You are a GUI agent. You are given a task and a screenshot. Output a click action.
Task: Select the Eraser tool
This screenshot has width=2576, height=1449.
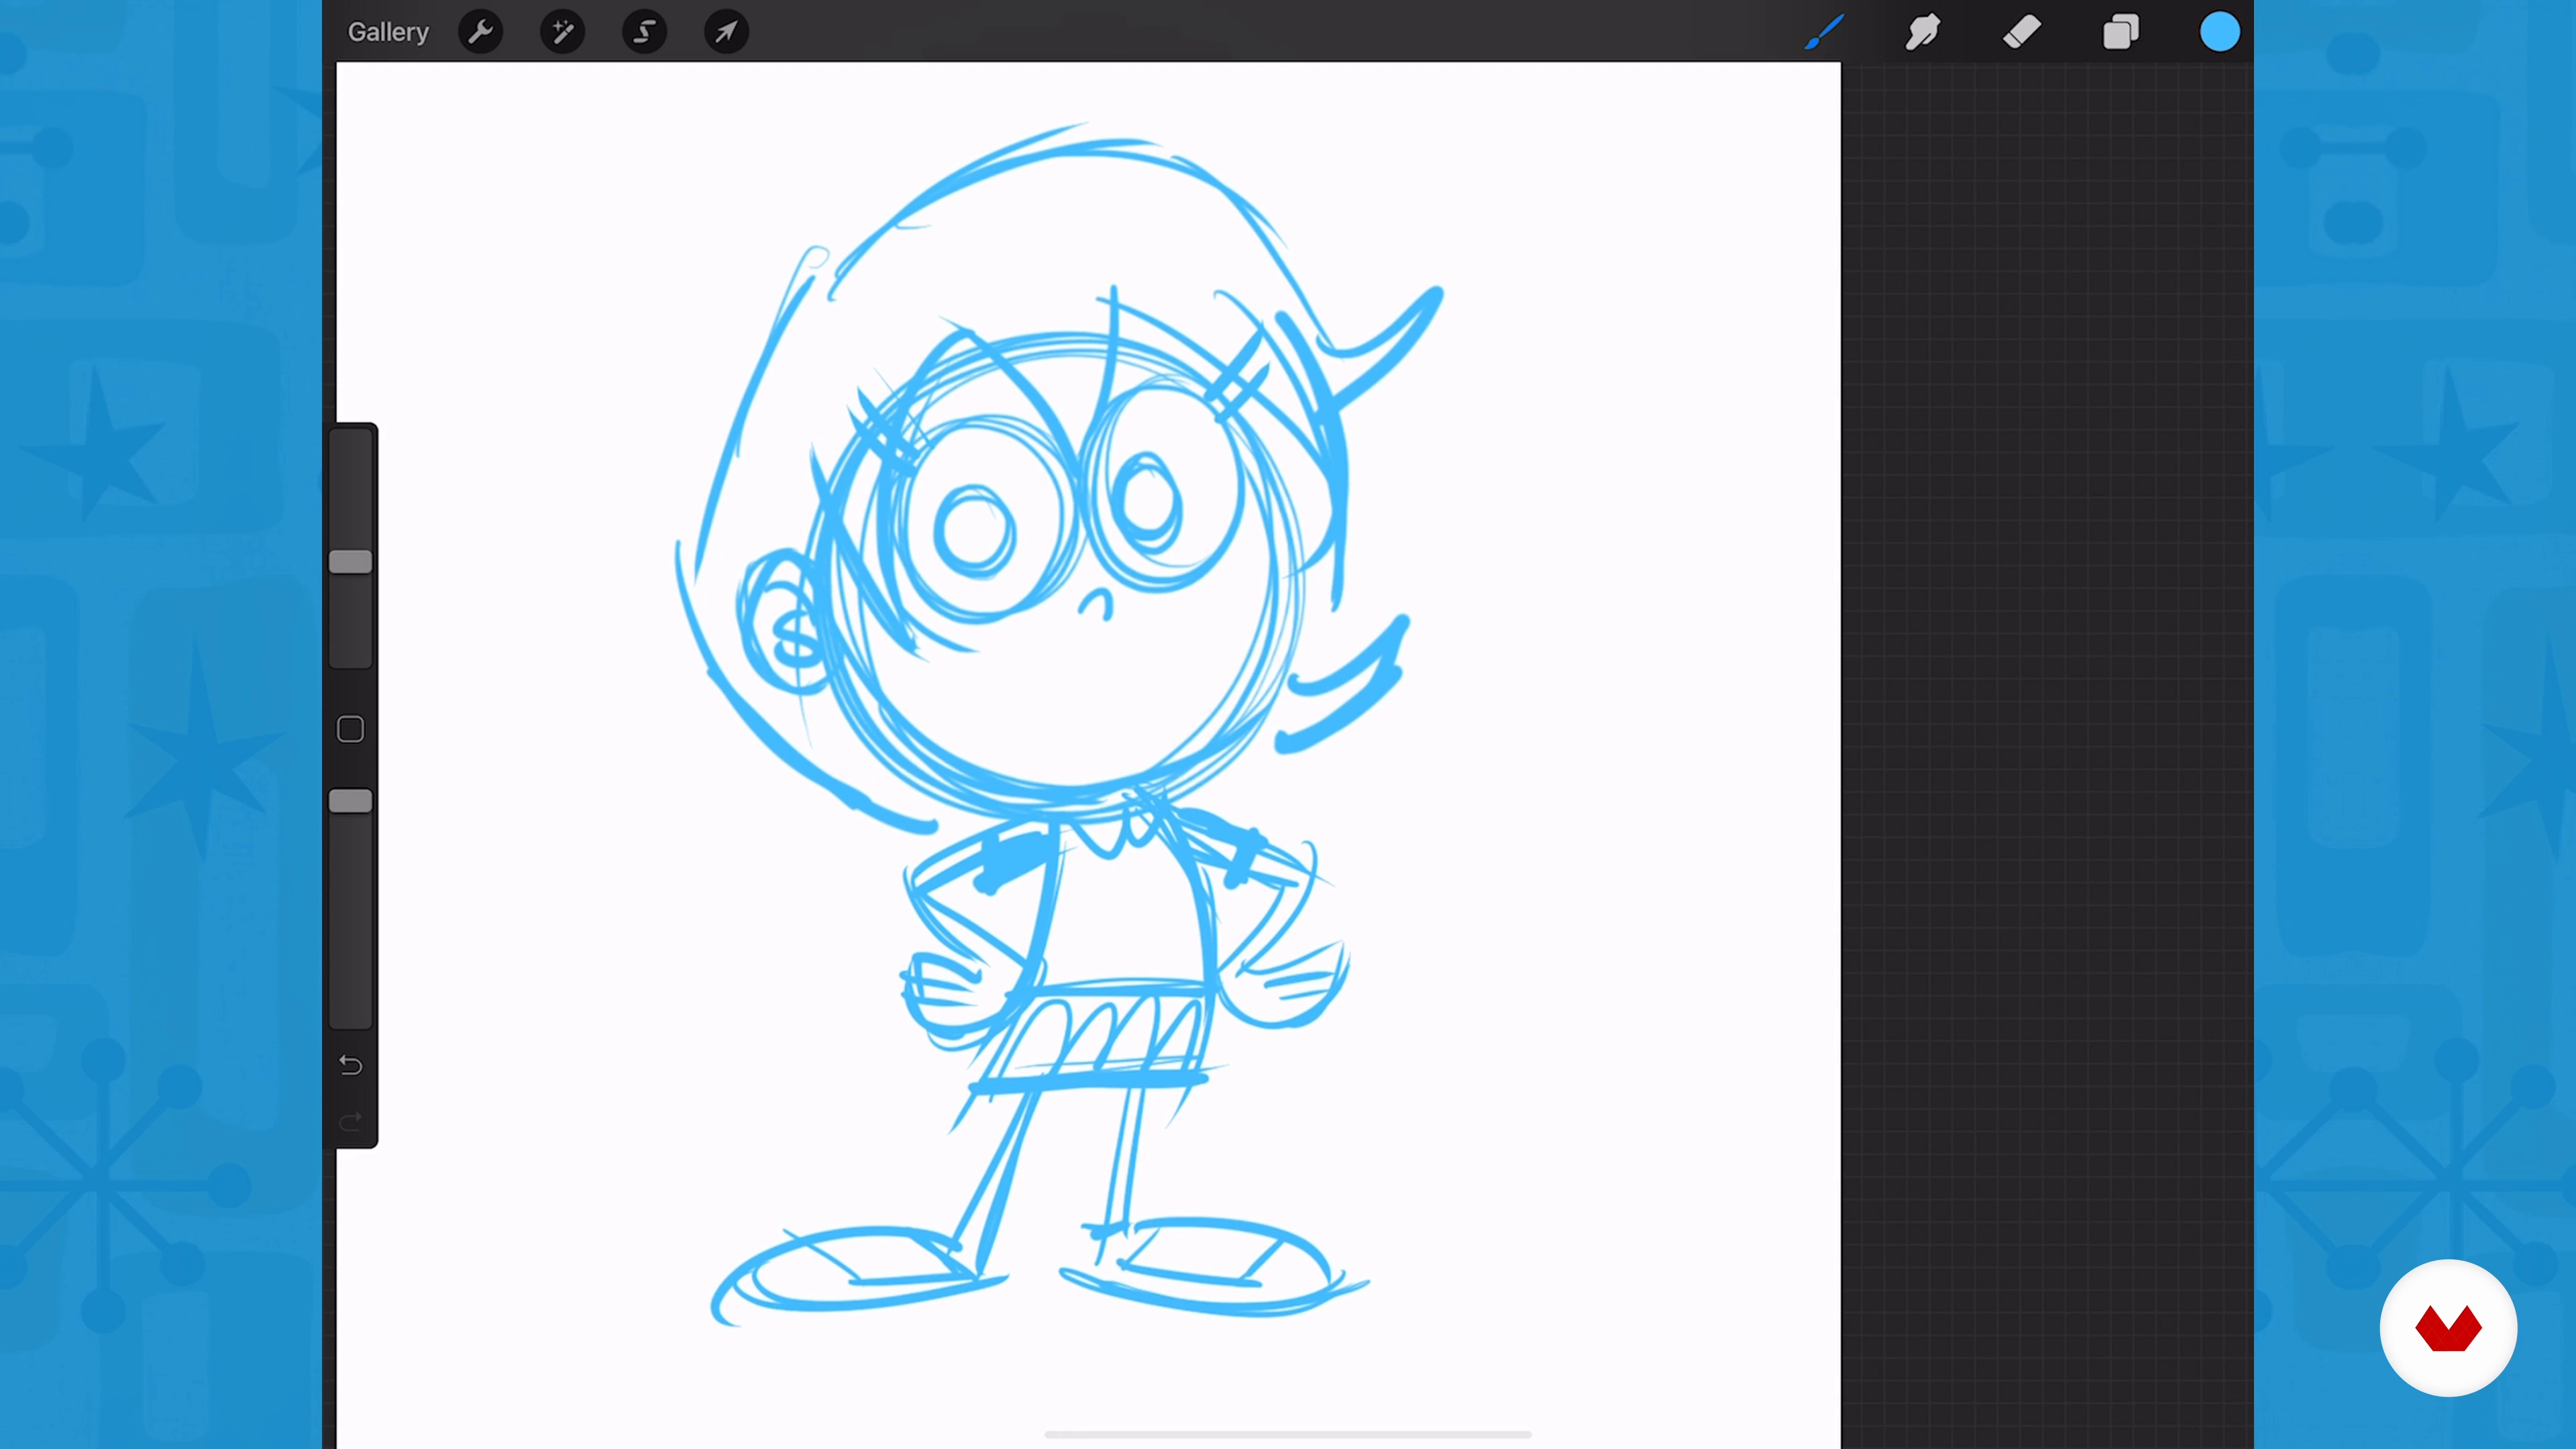(2021, 32)
